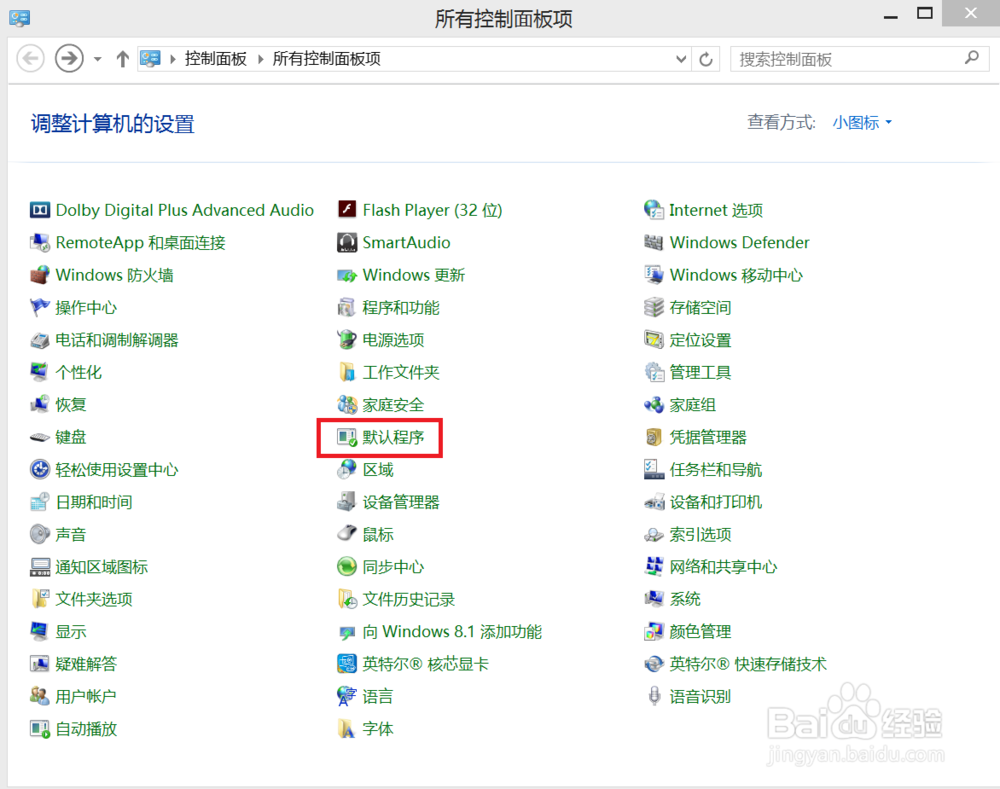The image size is (1000, 789).
Task: Open the Internet 选项 globe icon
Action: click(x=654, y=210)
